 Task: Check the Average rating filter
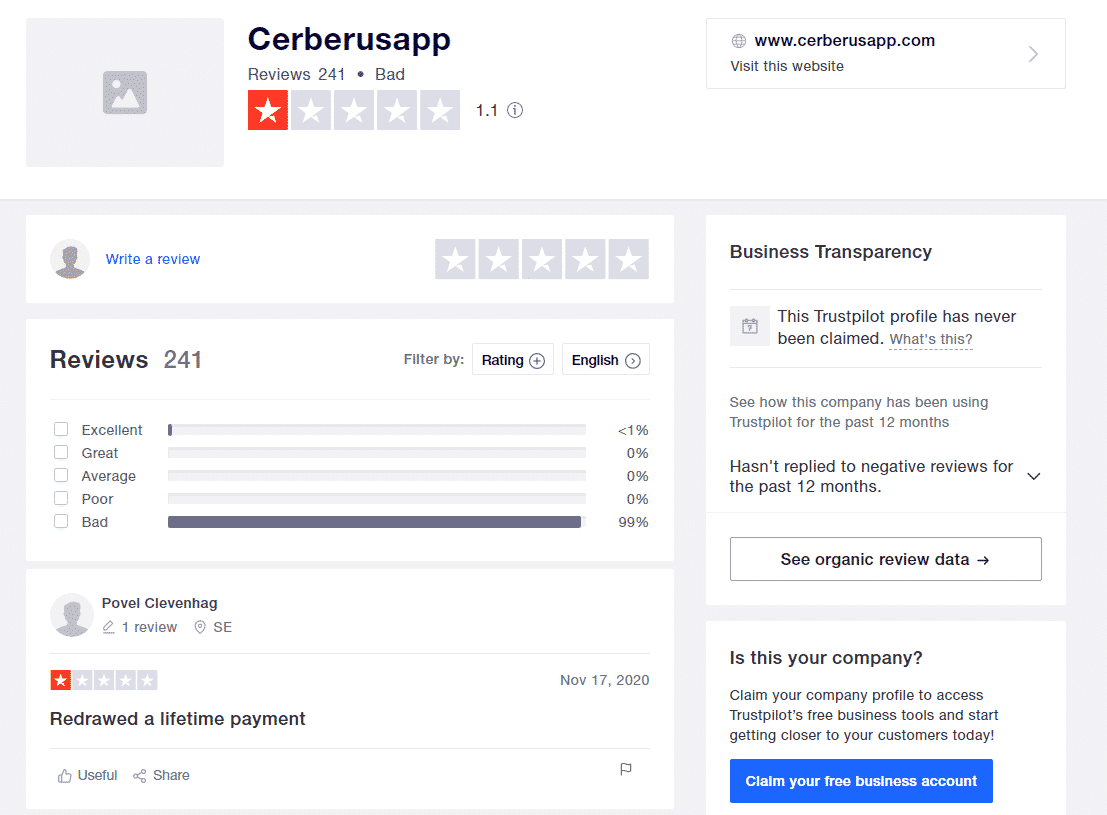(61, 475)
